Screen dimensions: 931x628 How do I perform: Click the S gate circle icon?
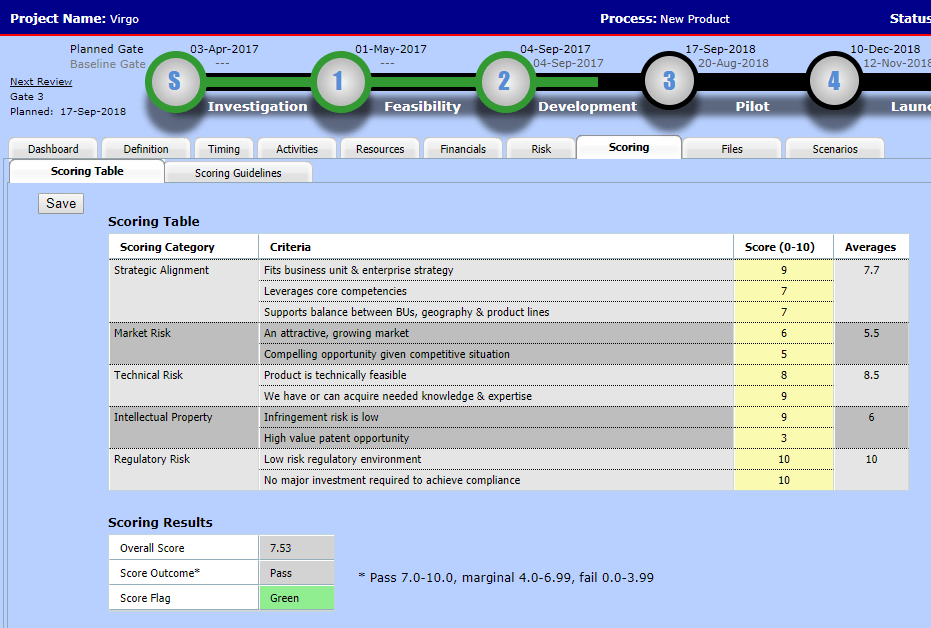pos(175,81)
